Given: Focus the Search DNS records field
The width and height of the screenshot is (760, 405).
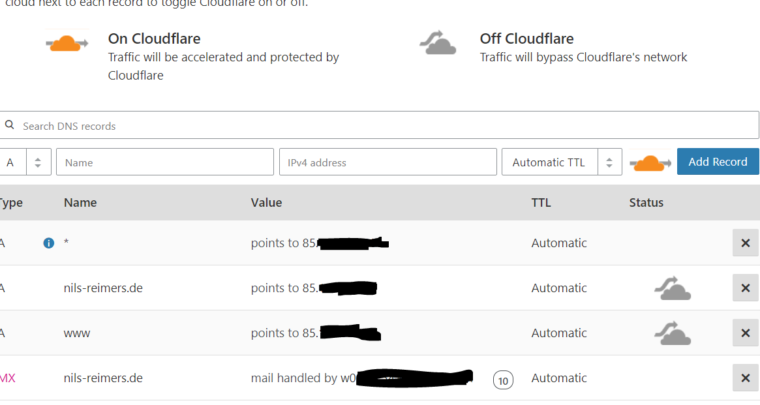Looking at the screenshot, I should pyautogui.click(x=380, y=125).
